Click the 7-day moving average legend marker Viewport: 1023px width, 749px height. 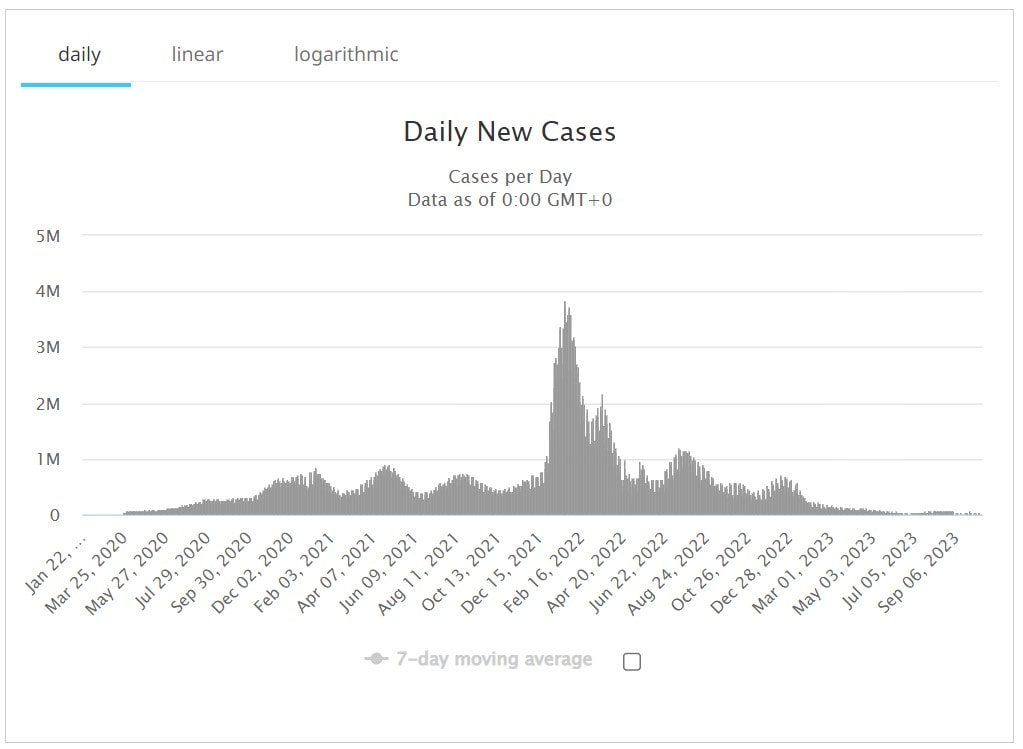pyautogui.click(x=373, y=659)
